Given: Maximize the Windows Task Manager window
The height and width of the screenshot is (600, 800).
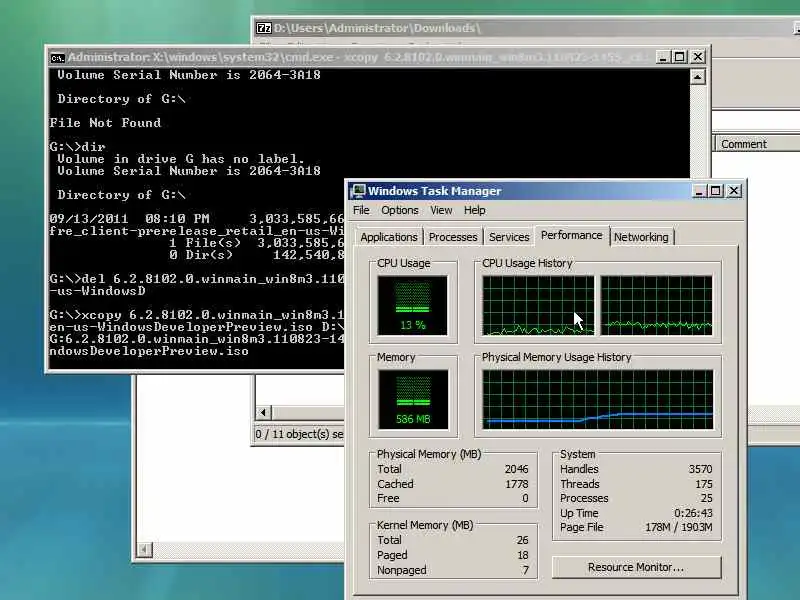Looking at the screenshot, I should [716, 191].
